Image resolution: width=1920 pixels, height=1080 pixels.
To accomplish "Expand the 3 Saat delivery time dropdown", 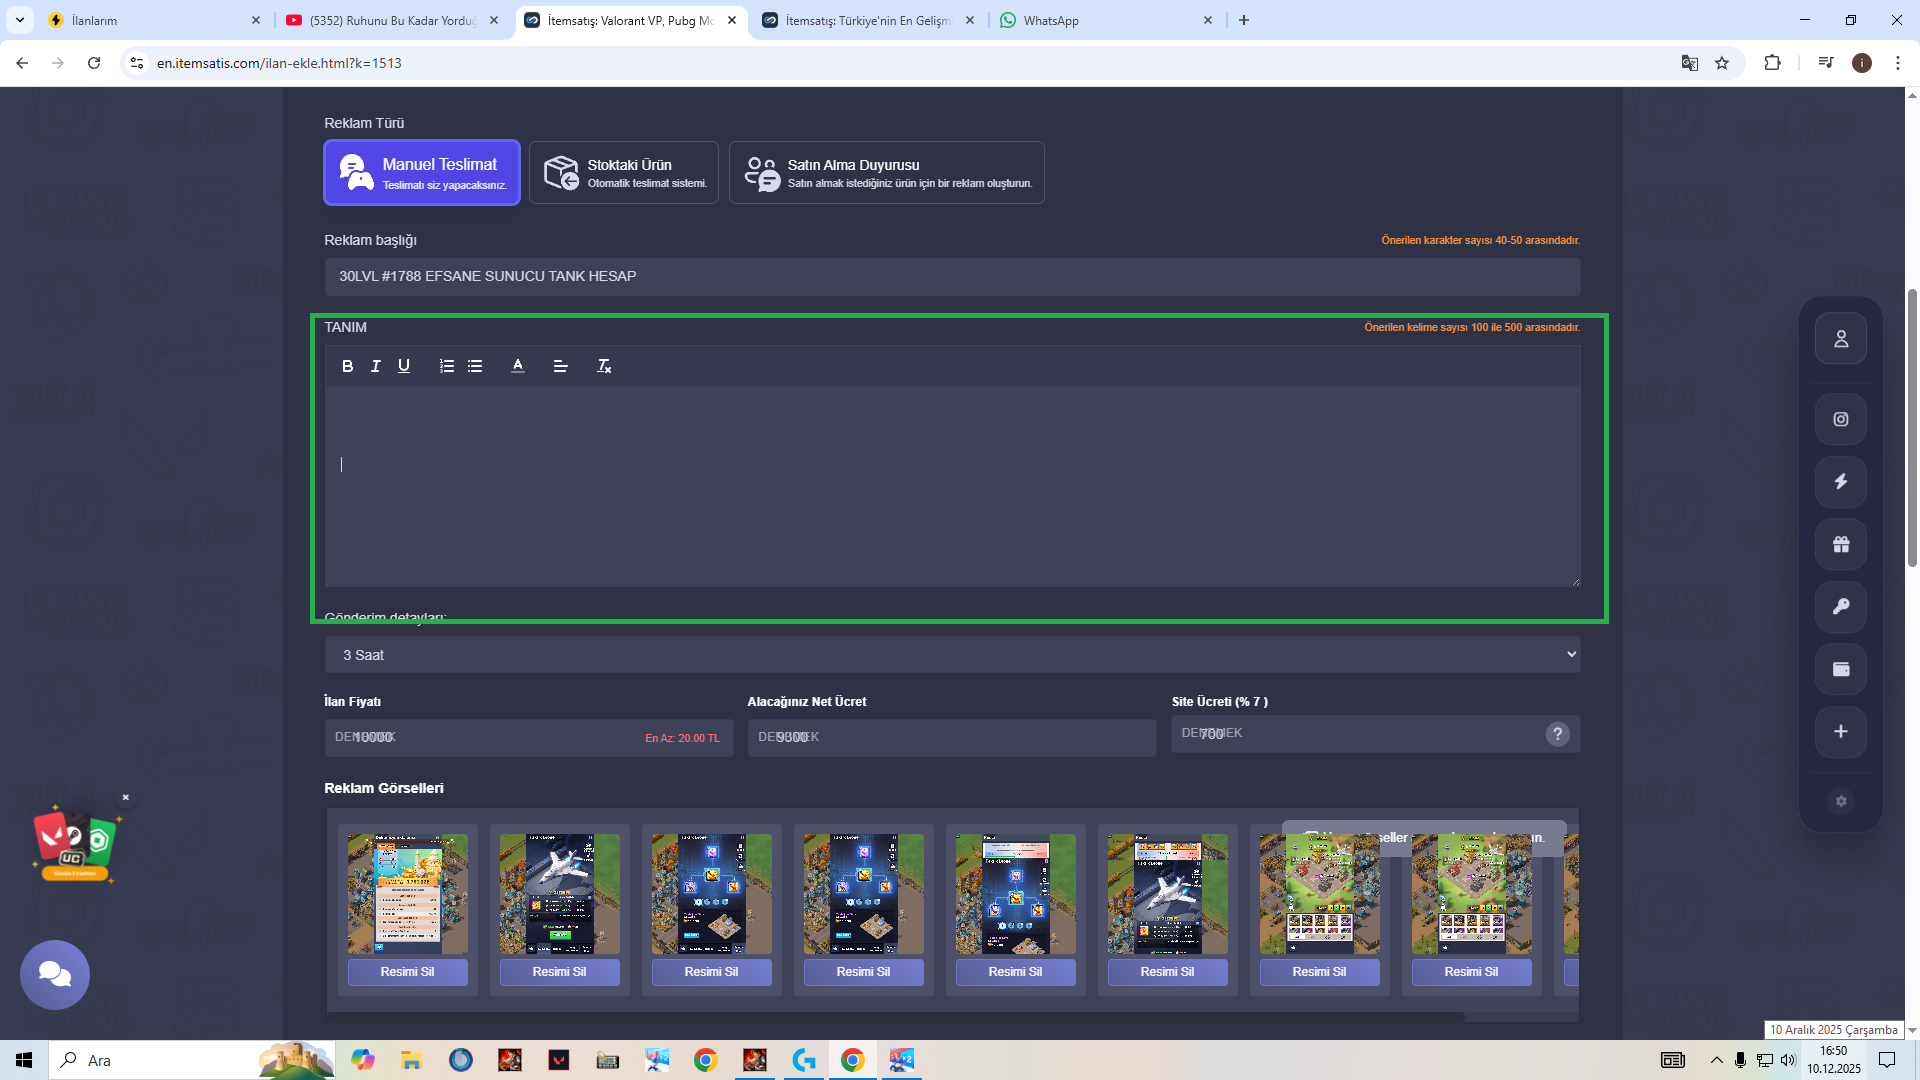I will [x=952, y=655].
